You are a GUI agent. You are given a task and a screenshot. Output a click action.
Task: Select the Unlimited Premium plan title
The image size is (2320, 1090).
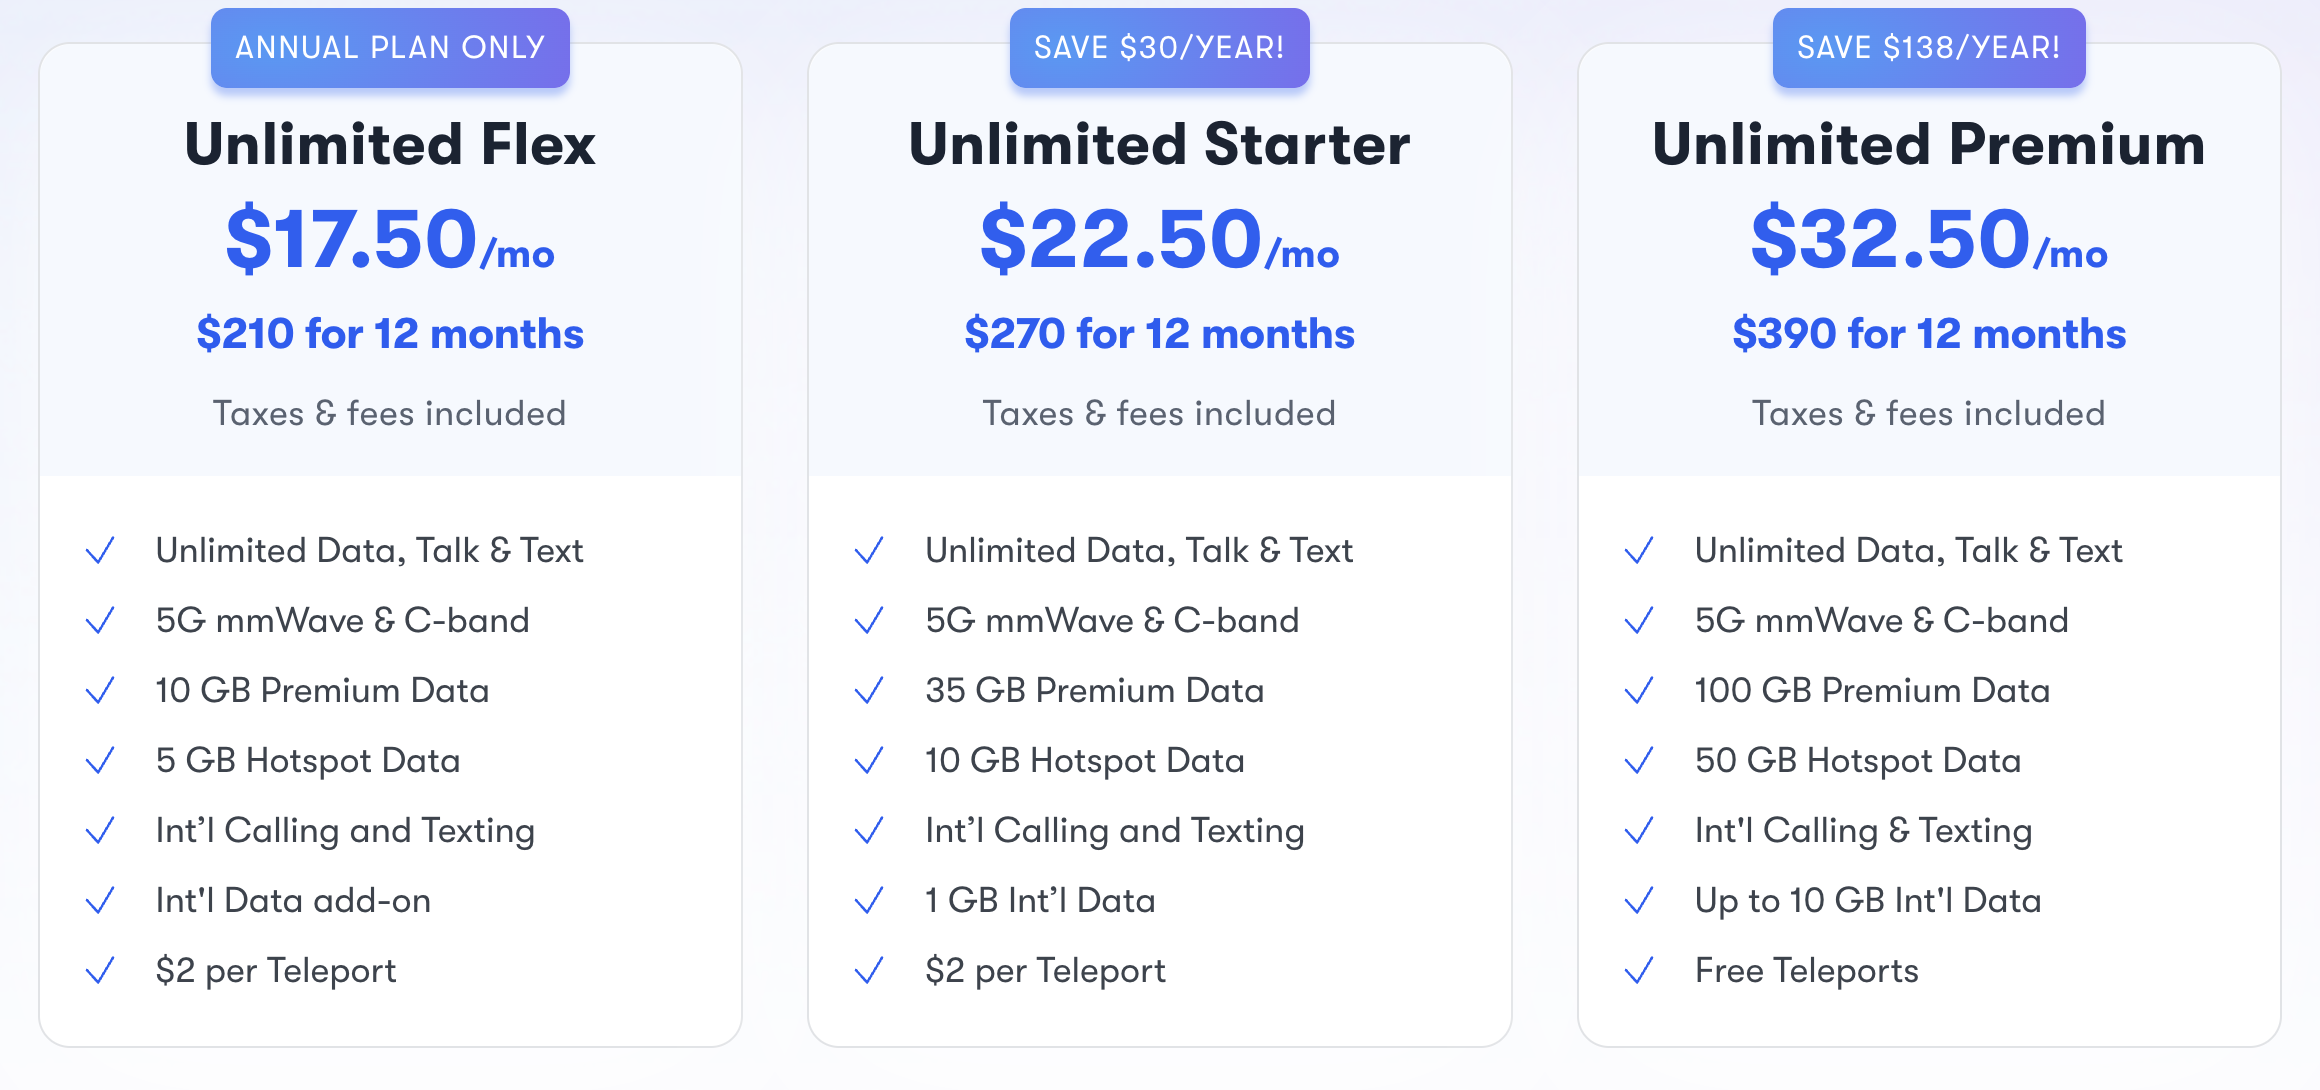click(1929, 145)
